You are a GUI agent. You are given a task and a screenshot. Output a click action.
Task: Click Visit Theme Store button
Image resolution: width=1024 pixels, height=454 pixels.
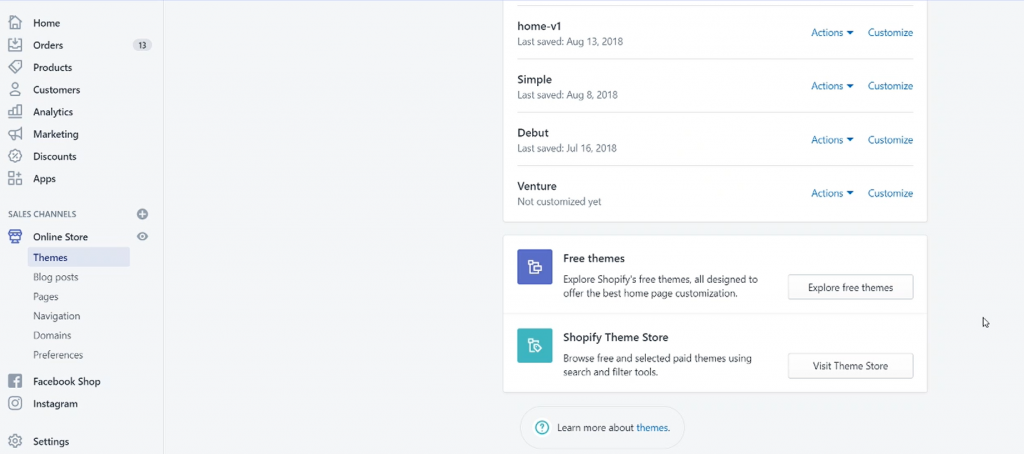pos(850,366)
